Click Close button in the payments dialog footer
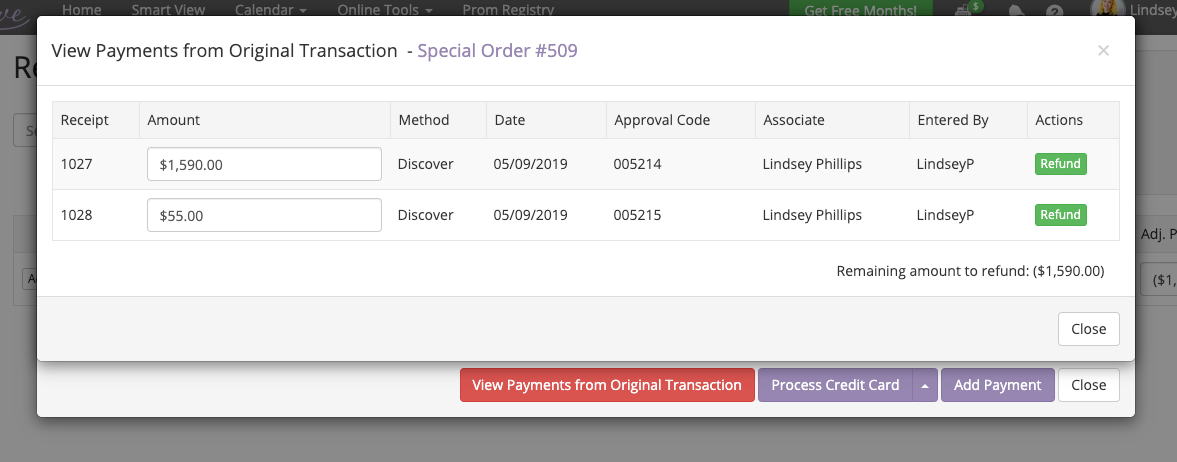1177x462 pixels. tap(1088, 329)
